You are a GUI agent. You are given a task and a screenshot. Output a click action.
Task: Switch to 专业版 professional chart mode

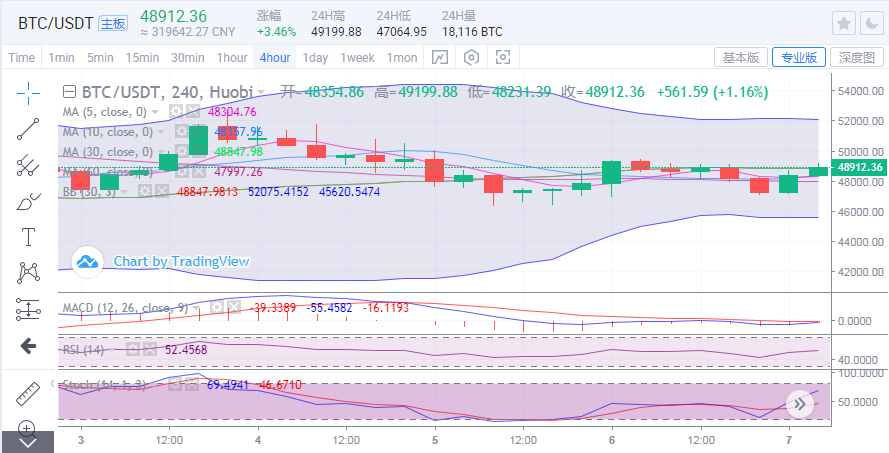coord(799,57)
